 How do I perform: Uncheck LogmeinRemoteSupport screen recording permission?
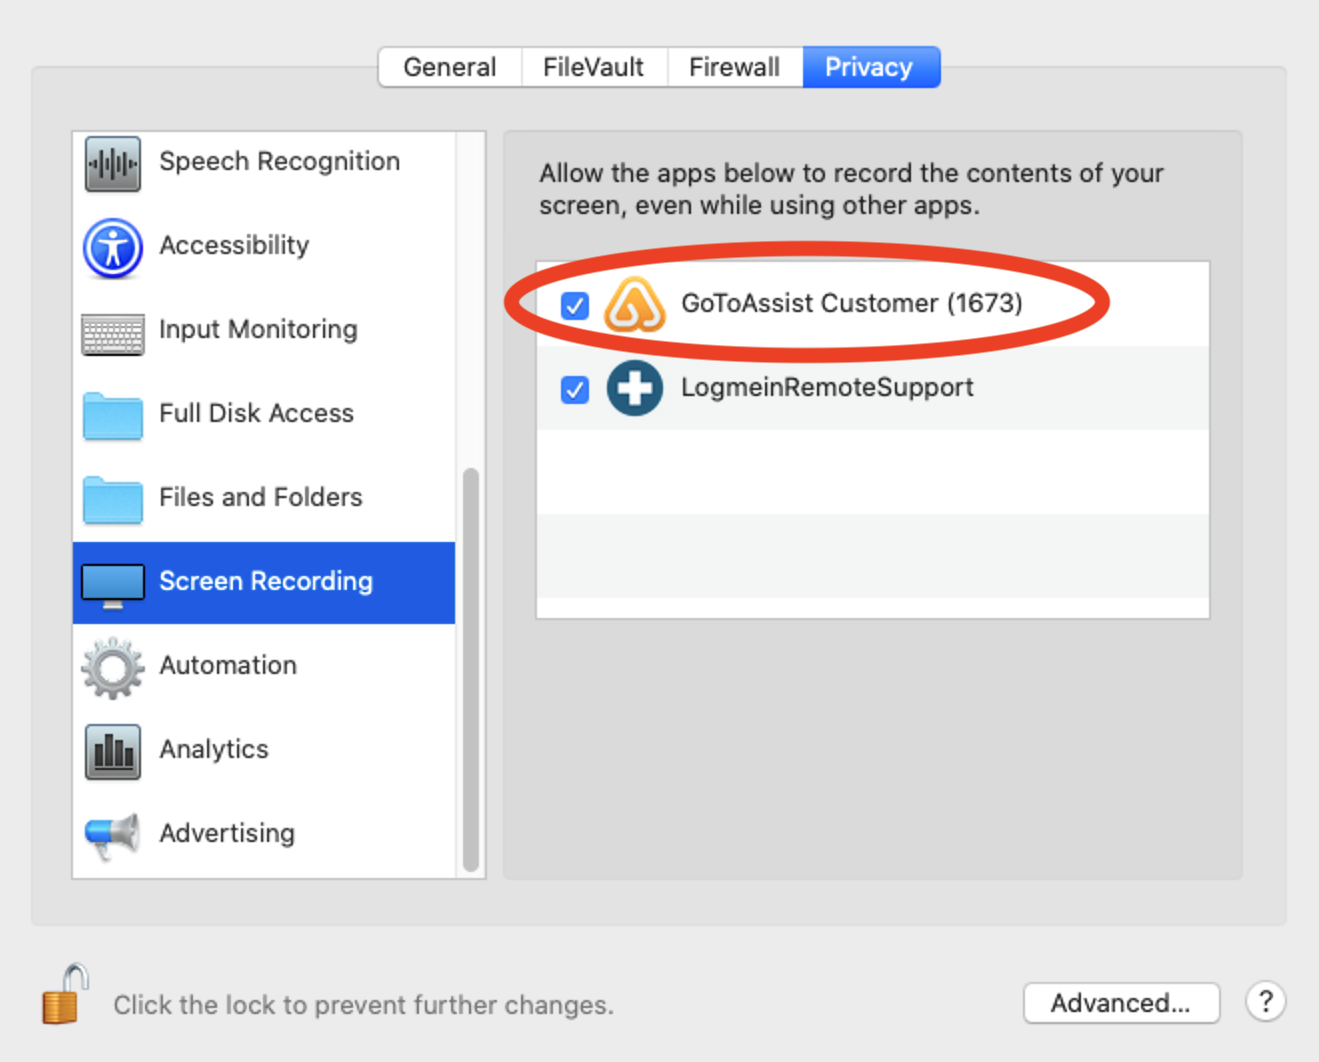pyautogui.click(x=575, y=389)
